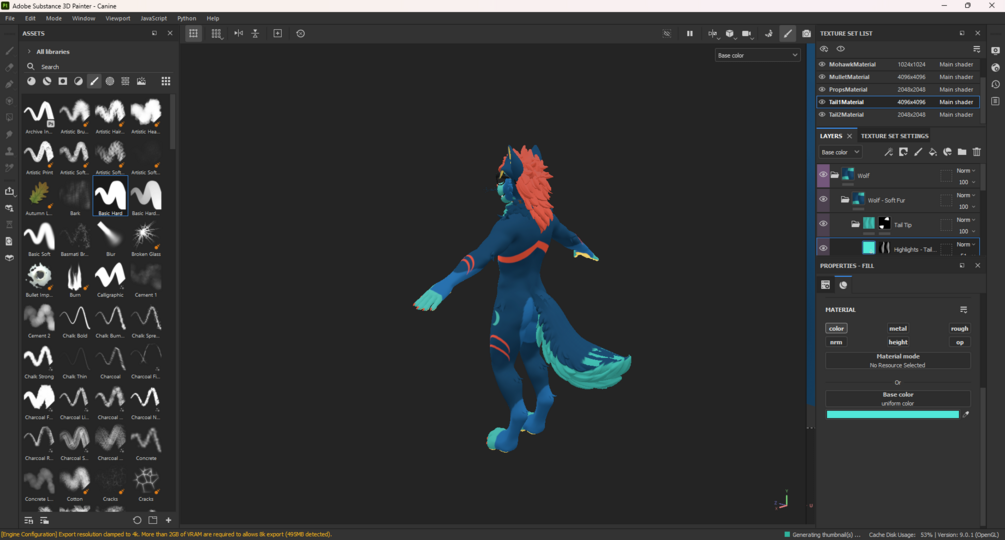Hide MohawkMaterial texture set
Screen dimensions: 1005x540
click(822, 64)
